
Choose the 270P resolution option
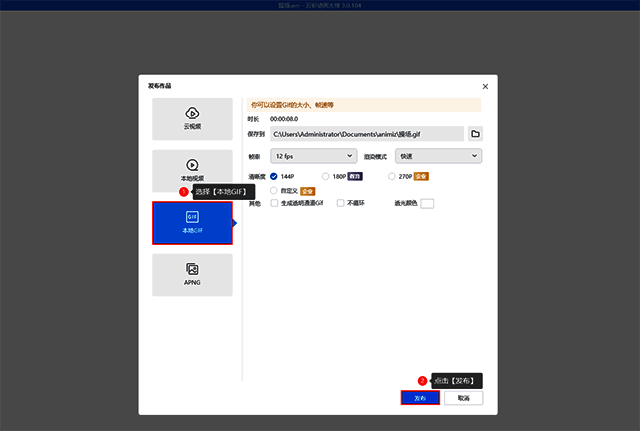coord(392,176)
